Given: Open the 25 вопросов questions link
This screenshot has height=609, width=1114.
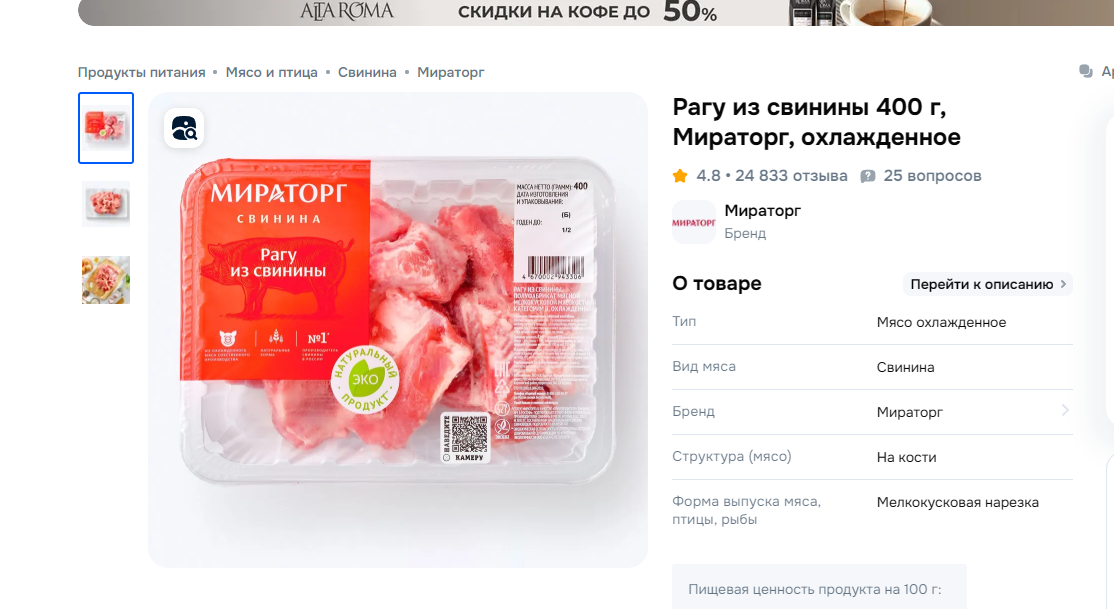Looking at the screenshot, I should pos(932,176).
